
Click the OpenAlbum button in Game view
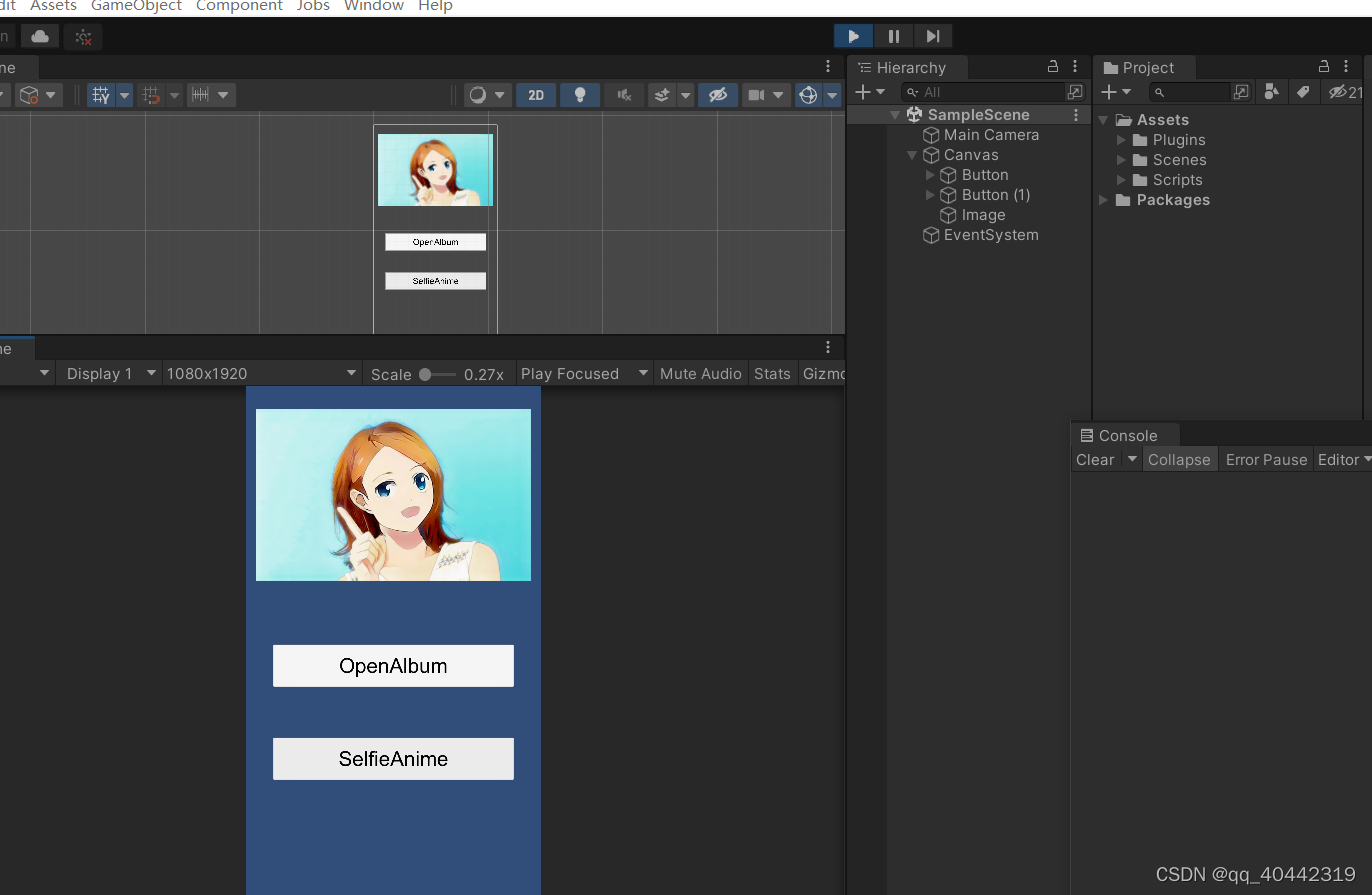point(393,666)
